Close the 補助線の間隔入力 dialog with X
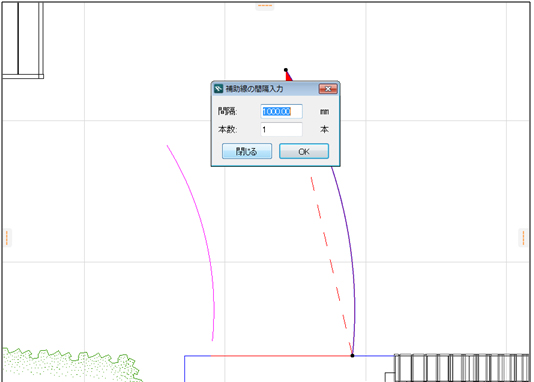This screenshot has width=534, height=382. tap(328, 89)
